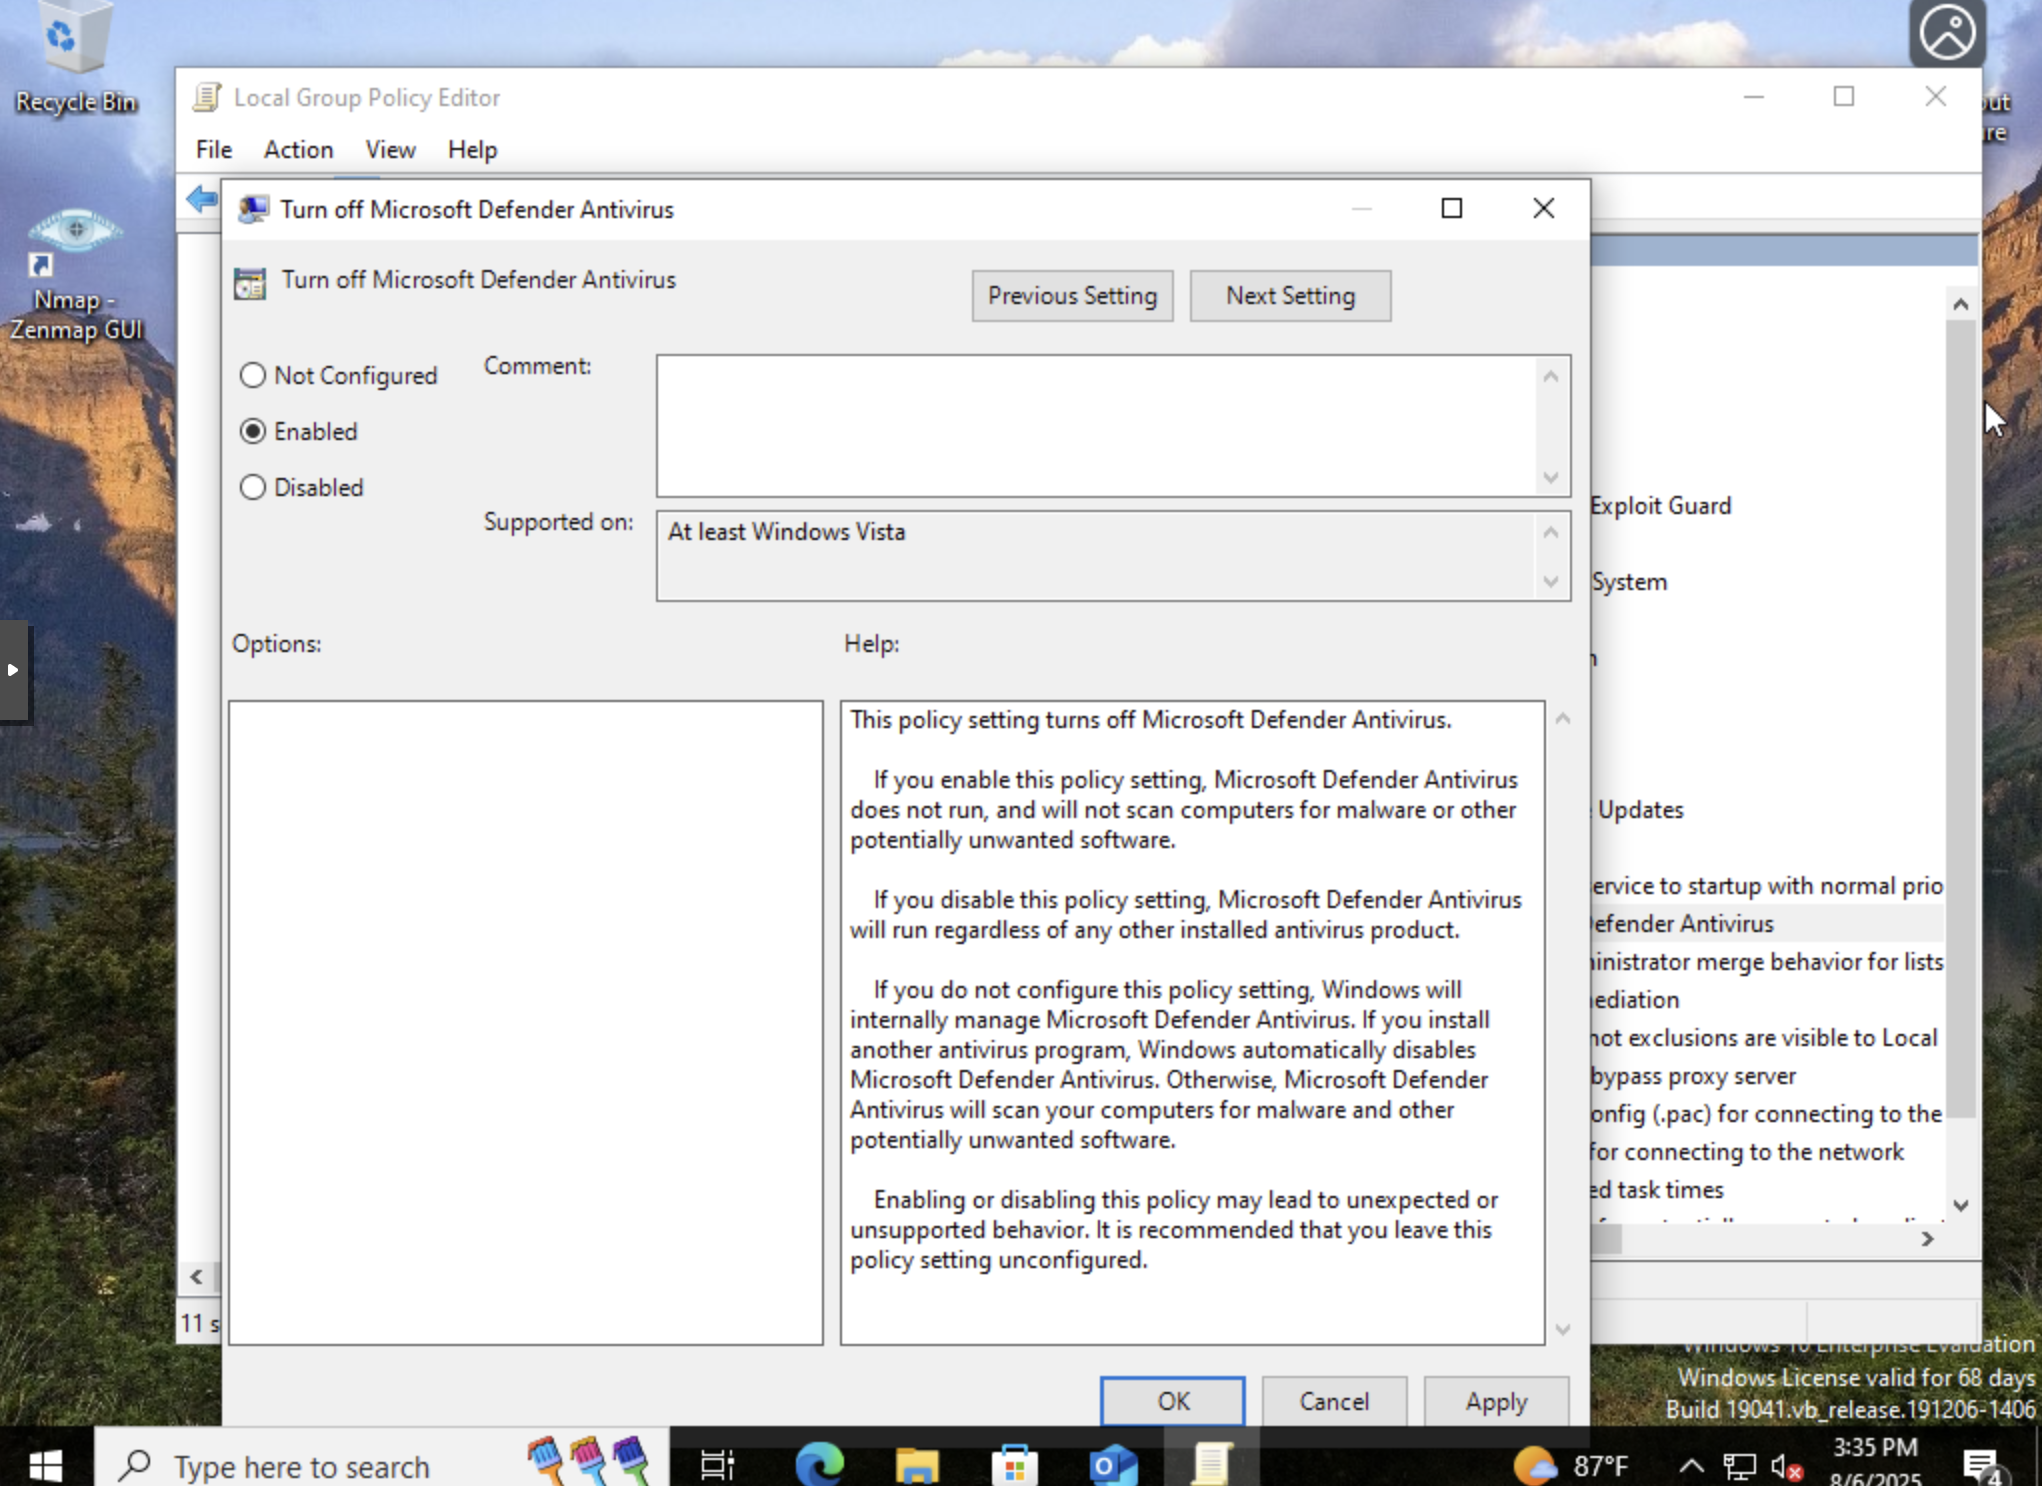Close the Turn off Microsoft Defender Antivirus dialog

(1543, 208)
